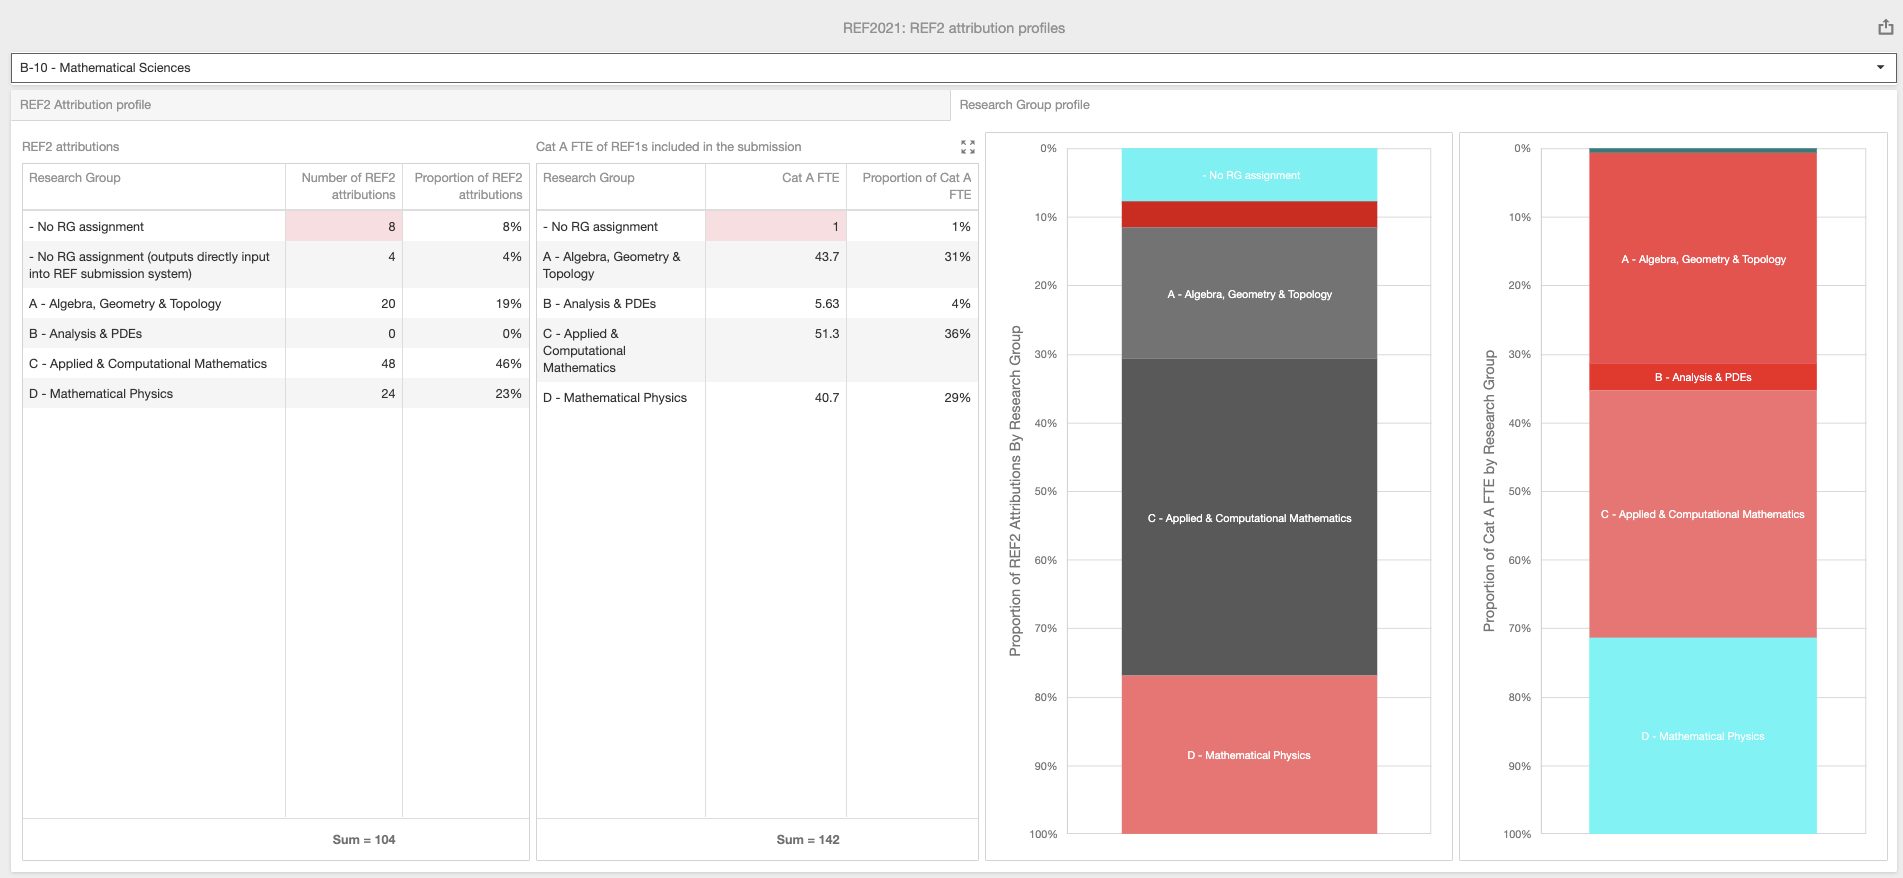The width and height of the screenshot is (1903, 878).
Task: Click the cyan No RG assignment chart segment
Action: point(1249,175)
